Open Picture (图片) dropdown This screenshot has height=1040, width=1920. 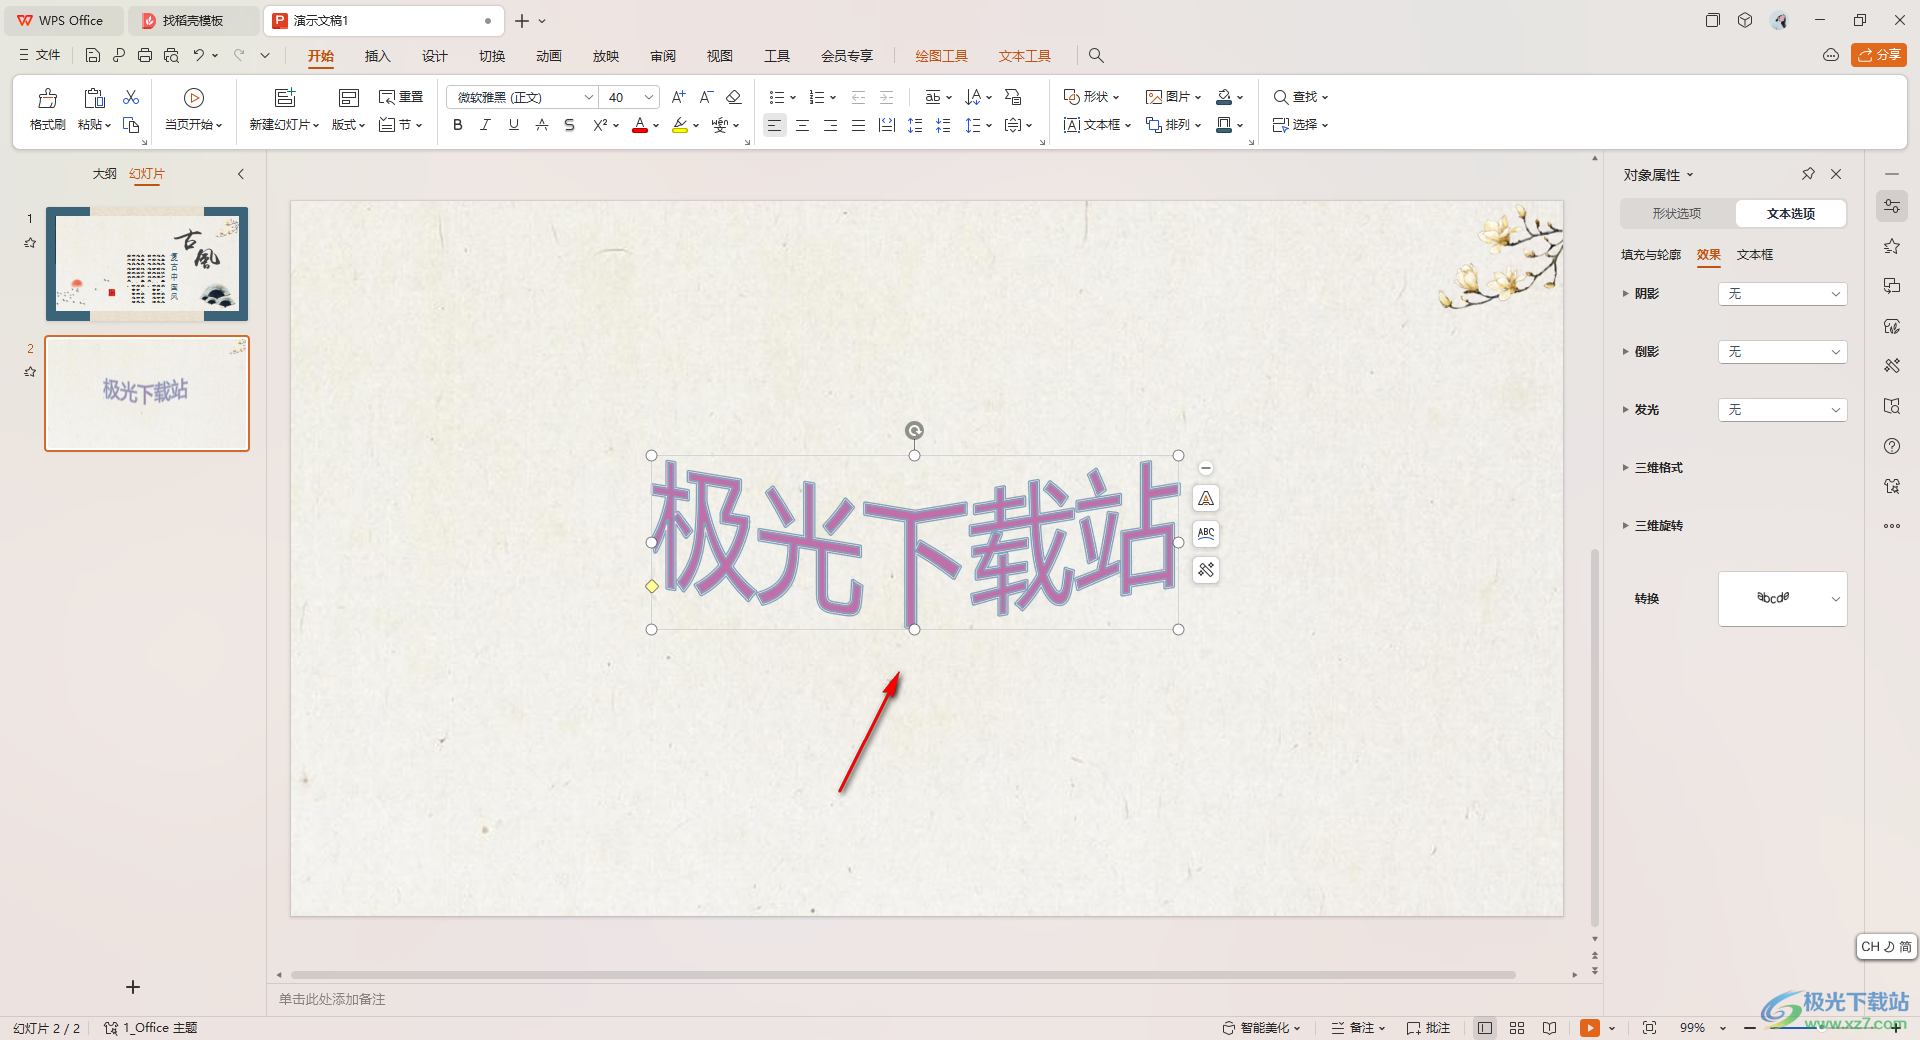1173,97
